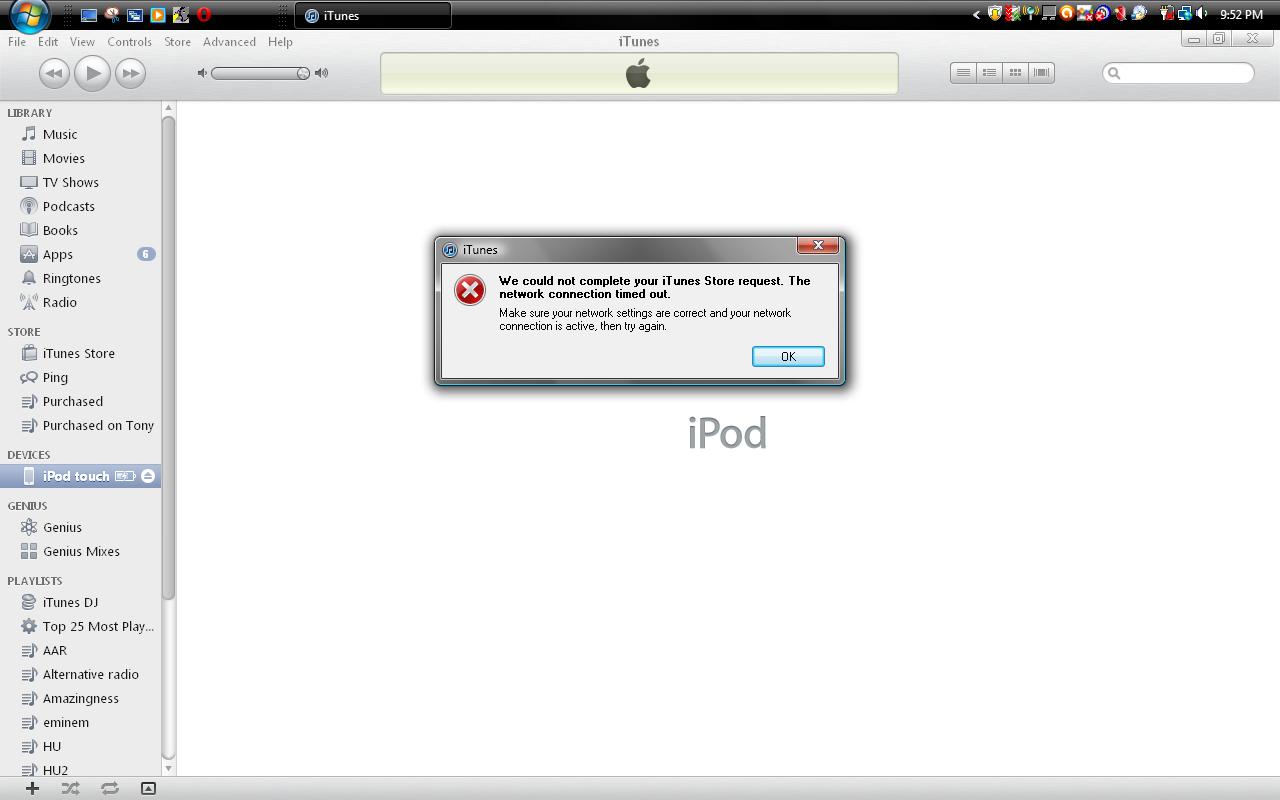The height and width of the screenshot is (800, 1280).
Task: Toggle shuffle playback
Action: (70, 788)
